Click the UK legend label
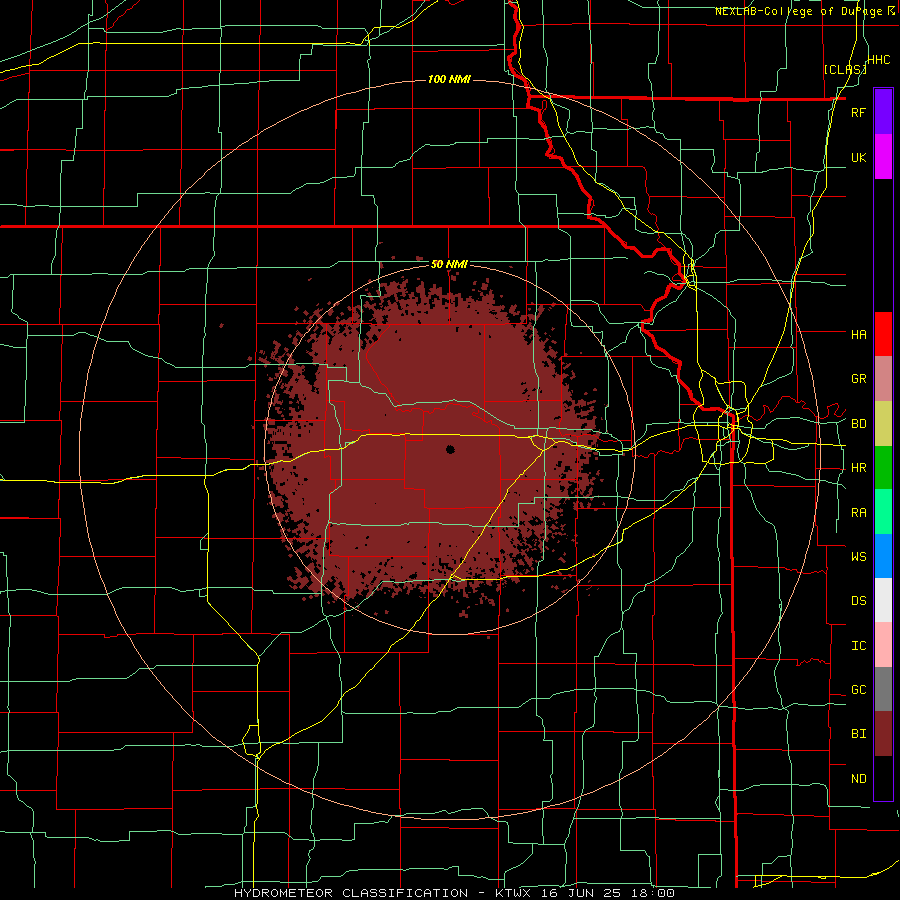 (x=858, y=157)
